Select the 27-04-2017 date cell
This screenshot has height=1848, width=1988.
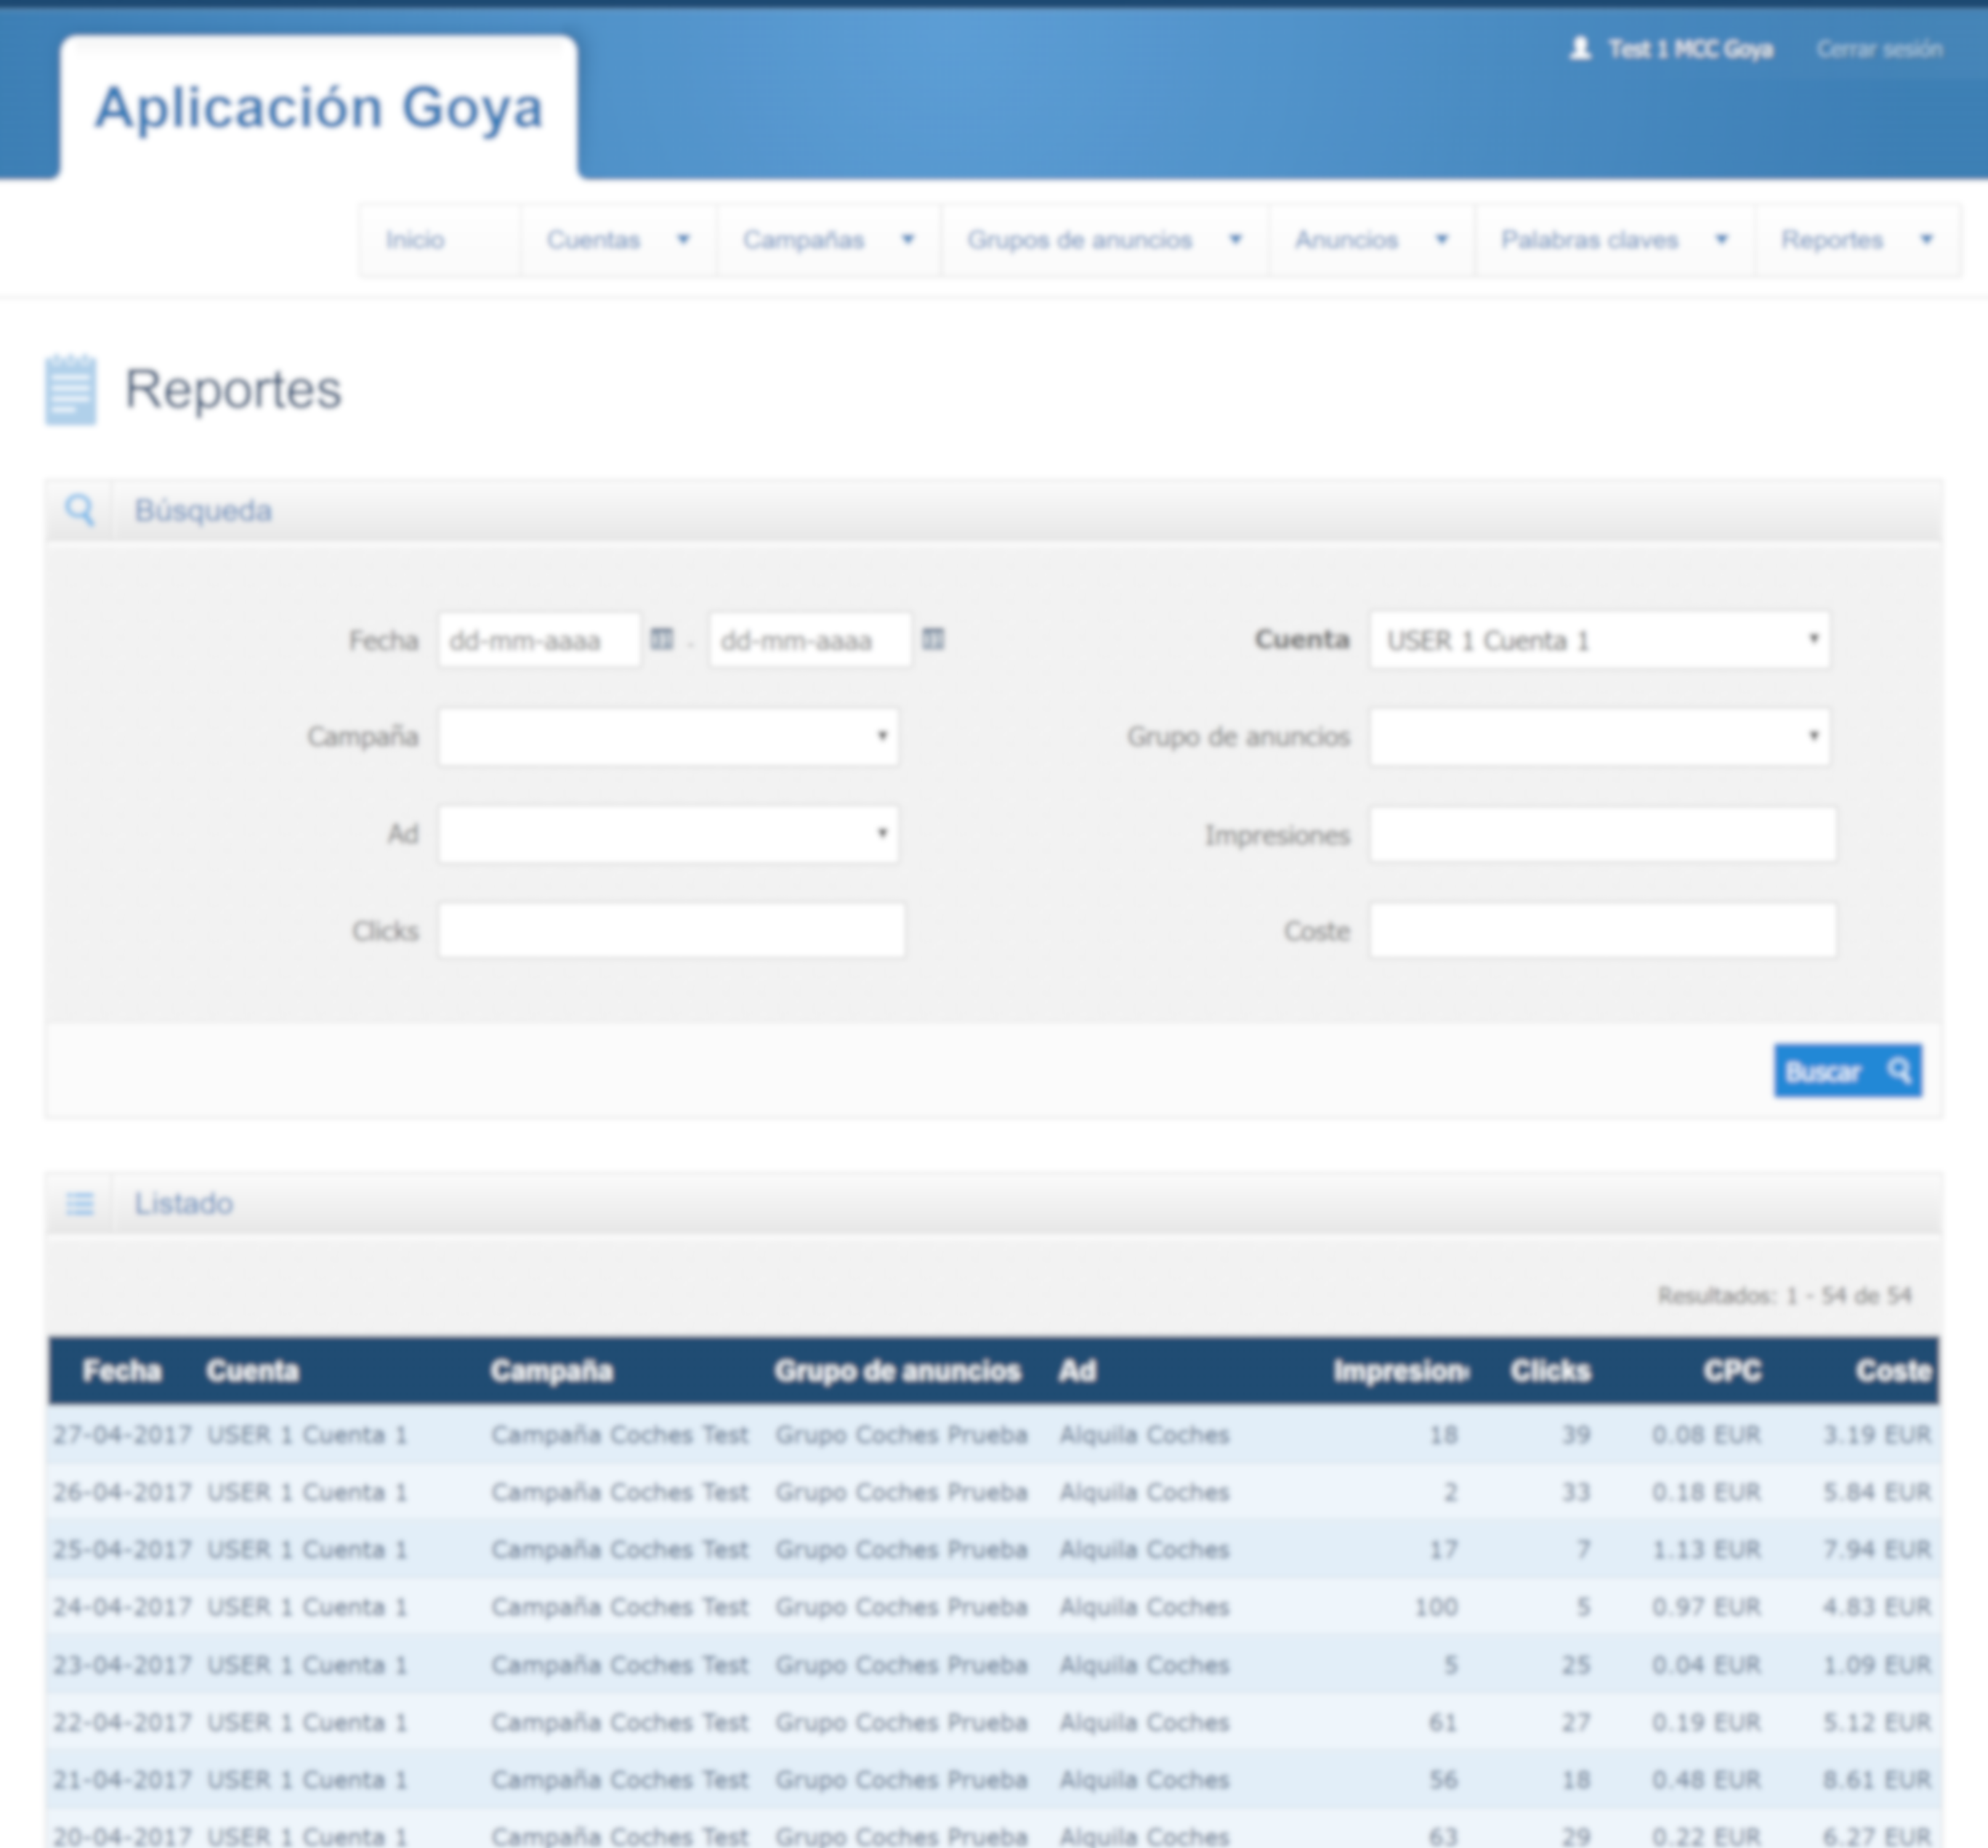pyautogui.click(x=122, y=1435)
